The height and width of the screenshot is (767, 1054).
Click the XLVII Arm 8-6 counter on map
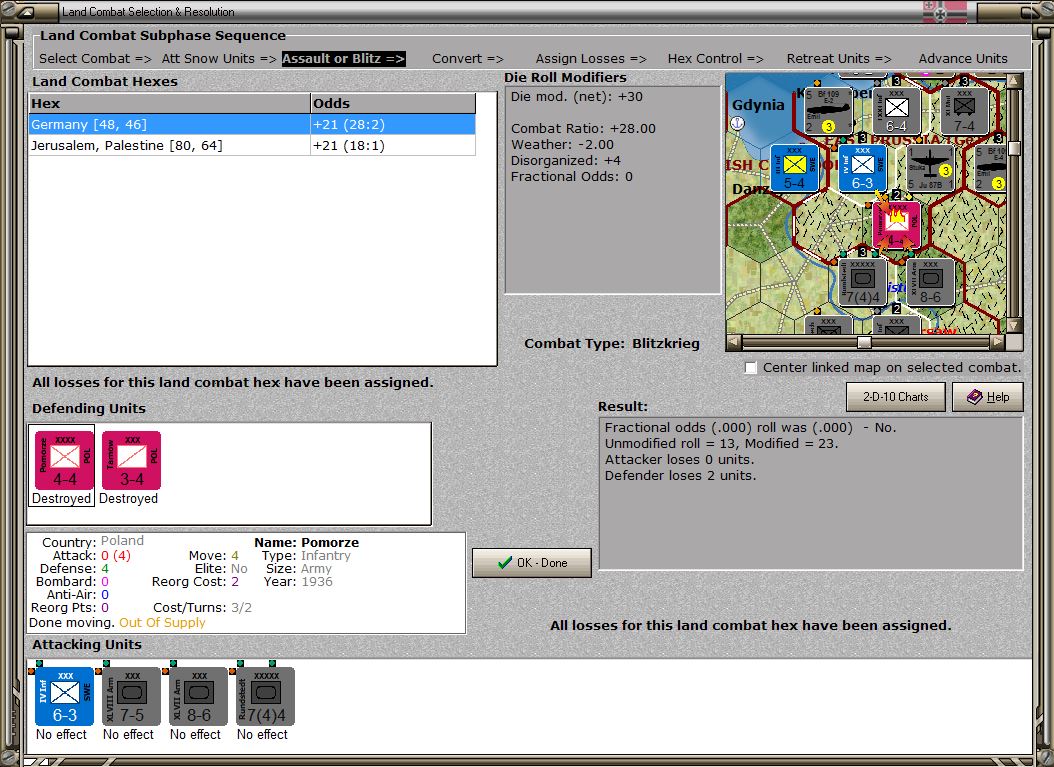[930, 282]
